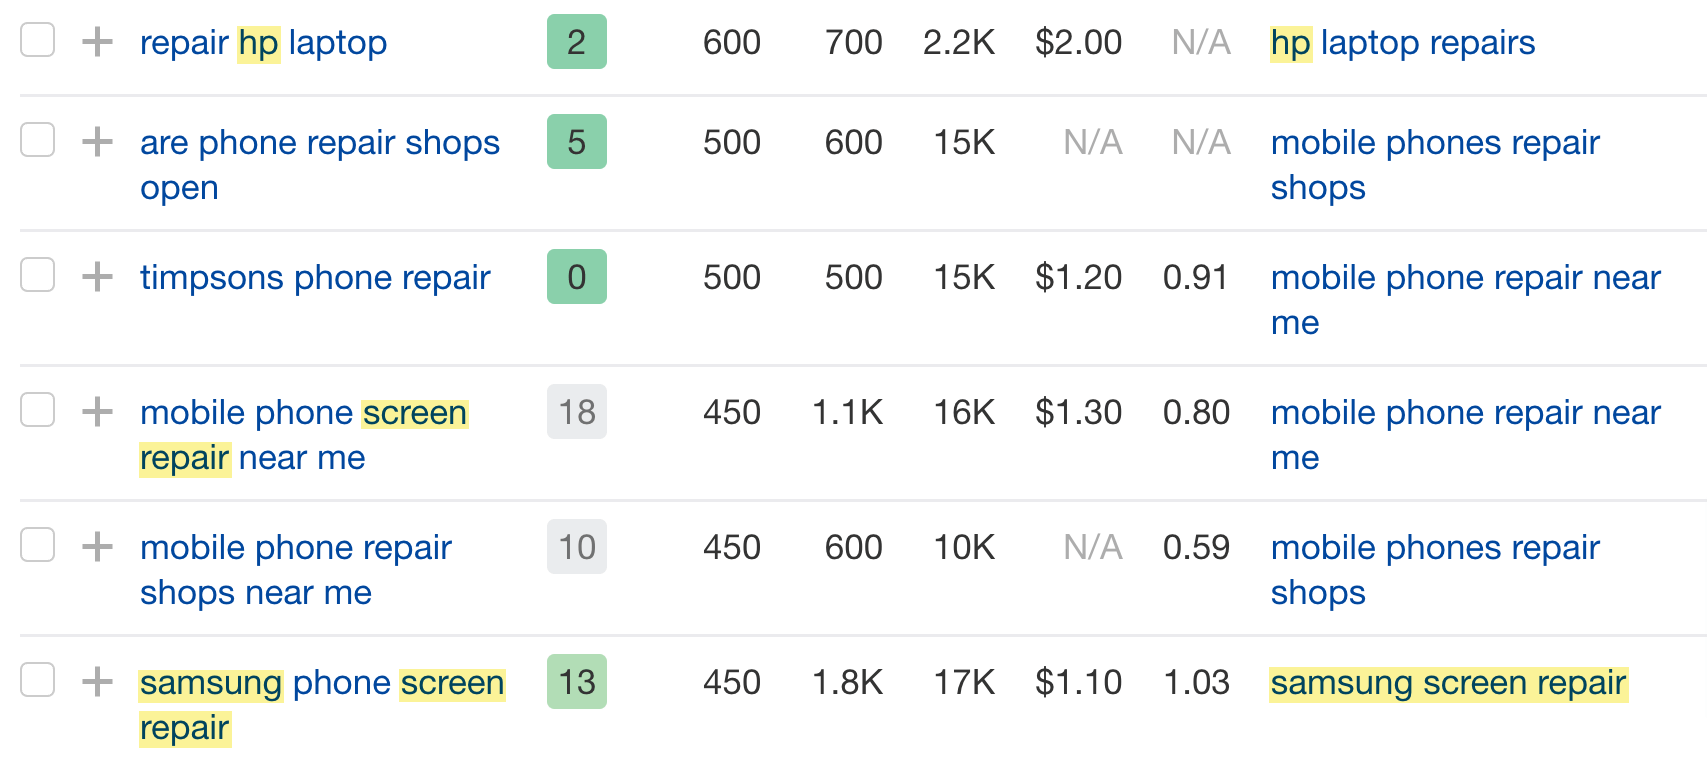Check the box next to 'timpsons phone repair'
Screen dimensions: 1707x765
pyautogui.click(x=37, y=277)
